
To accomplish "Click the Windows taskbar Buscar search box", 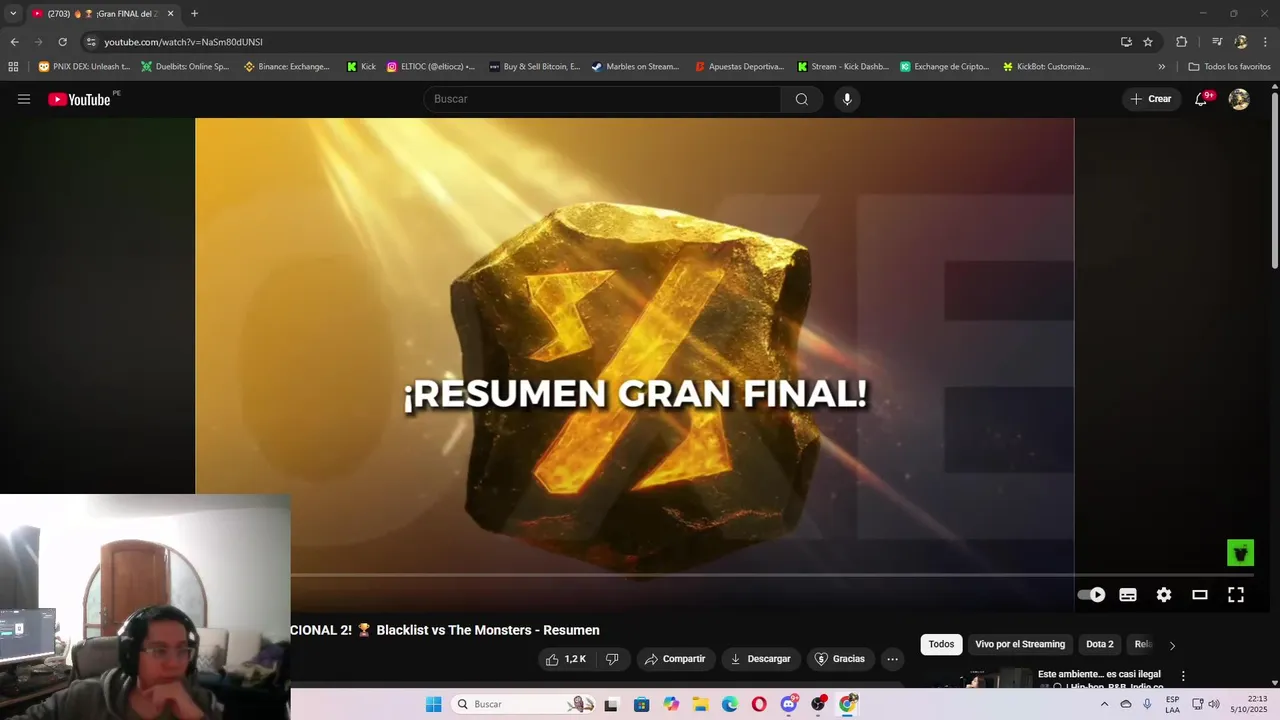I will 523,704.
